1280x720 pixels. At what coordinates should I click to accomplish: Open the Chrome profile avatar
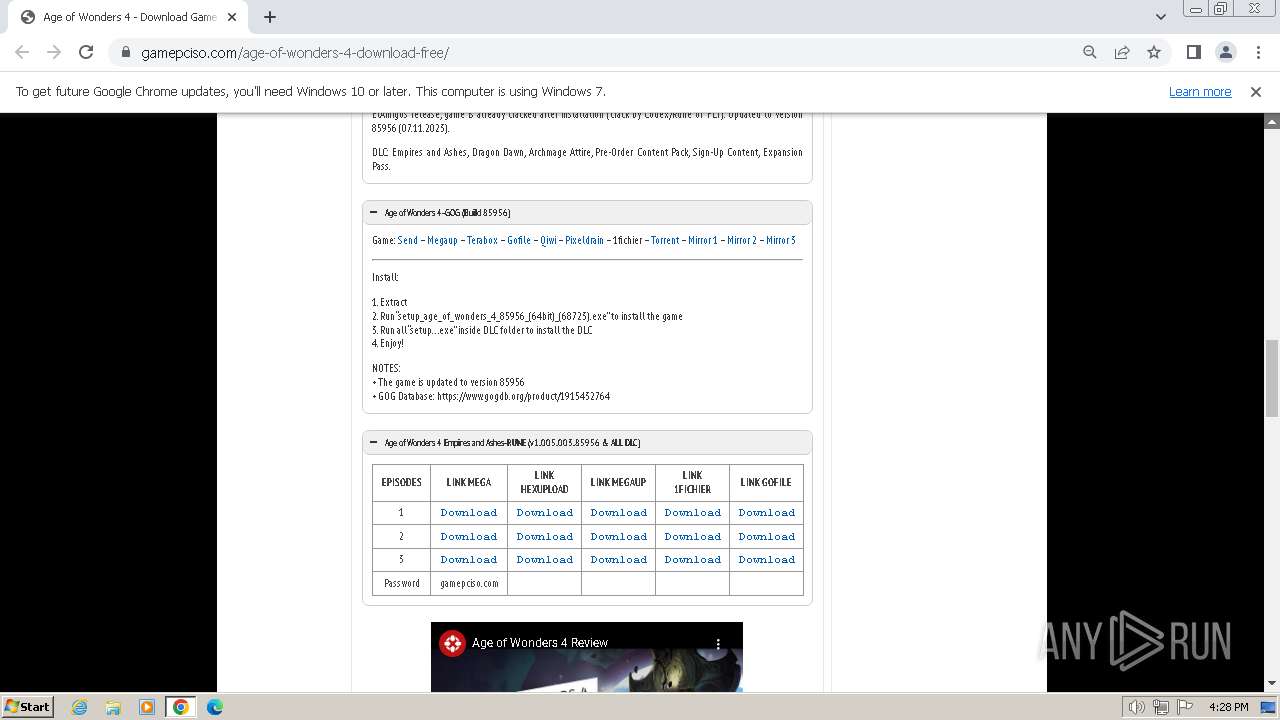coord(1225,52)
